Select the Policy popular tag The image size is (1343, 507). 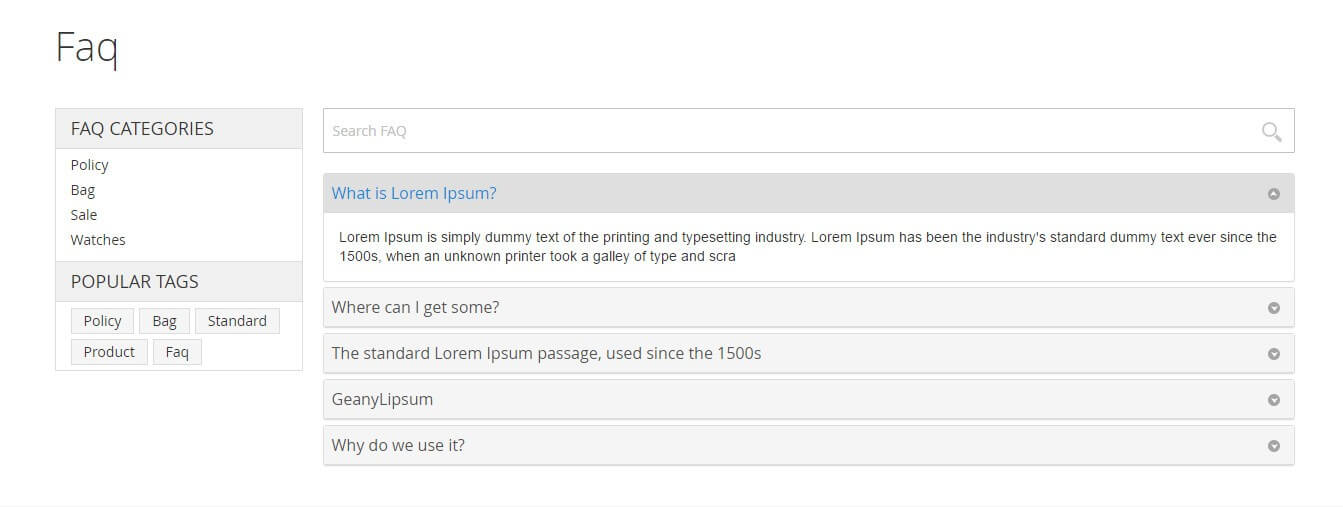tap(102, 321)
